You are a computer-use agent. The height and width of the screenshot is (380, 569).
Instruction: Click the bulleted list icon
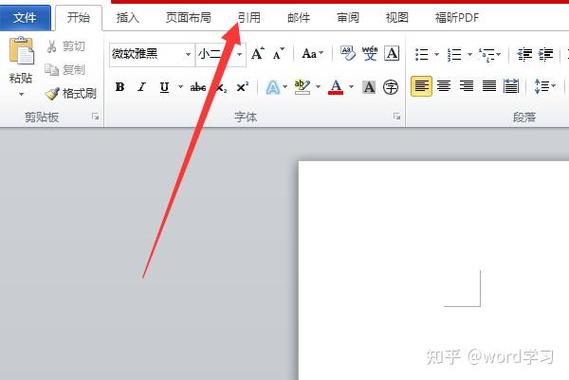tap(422, 54)
